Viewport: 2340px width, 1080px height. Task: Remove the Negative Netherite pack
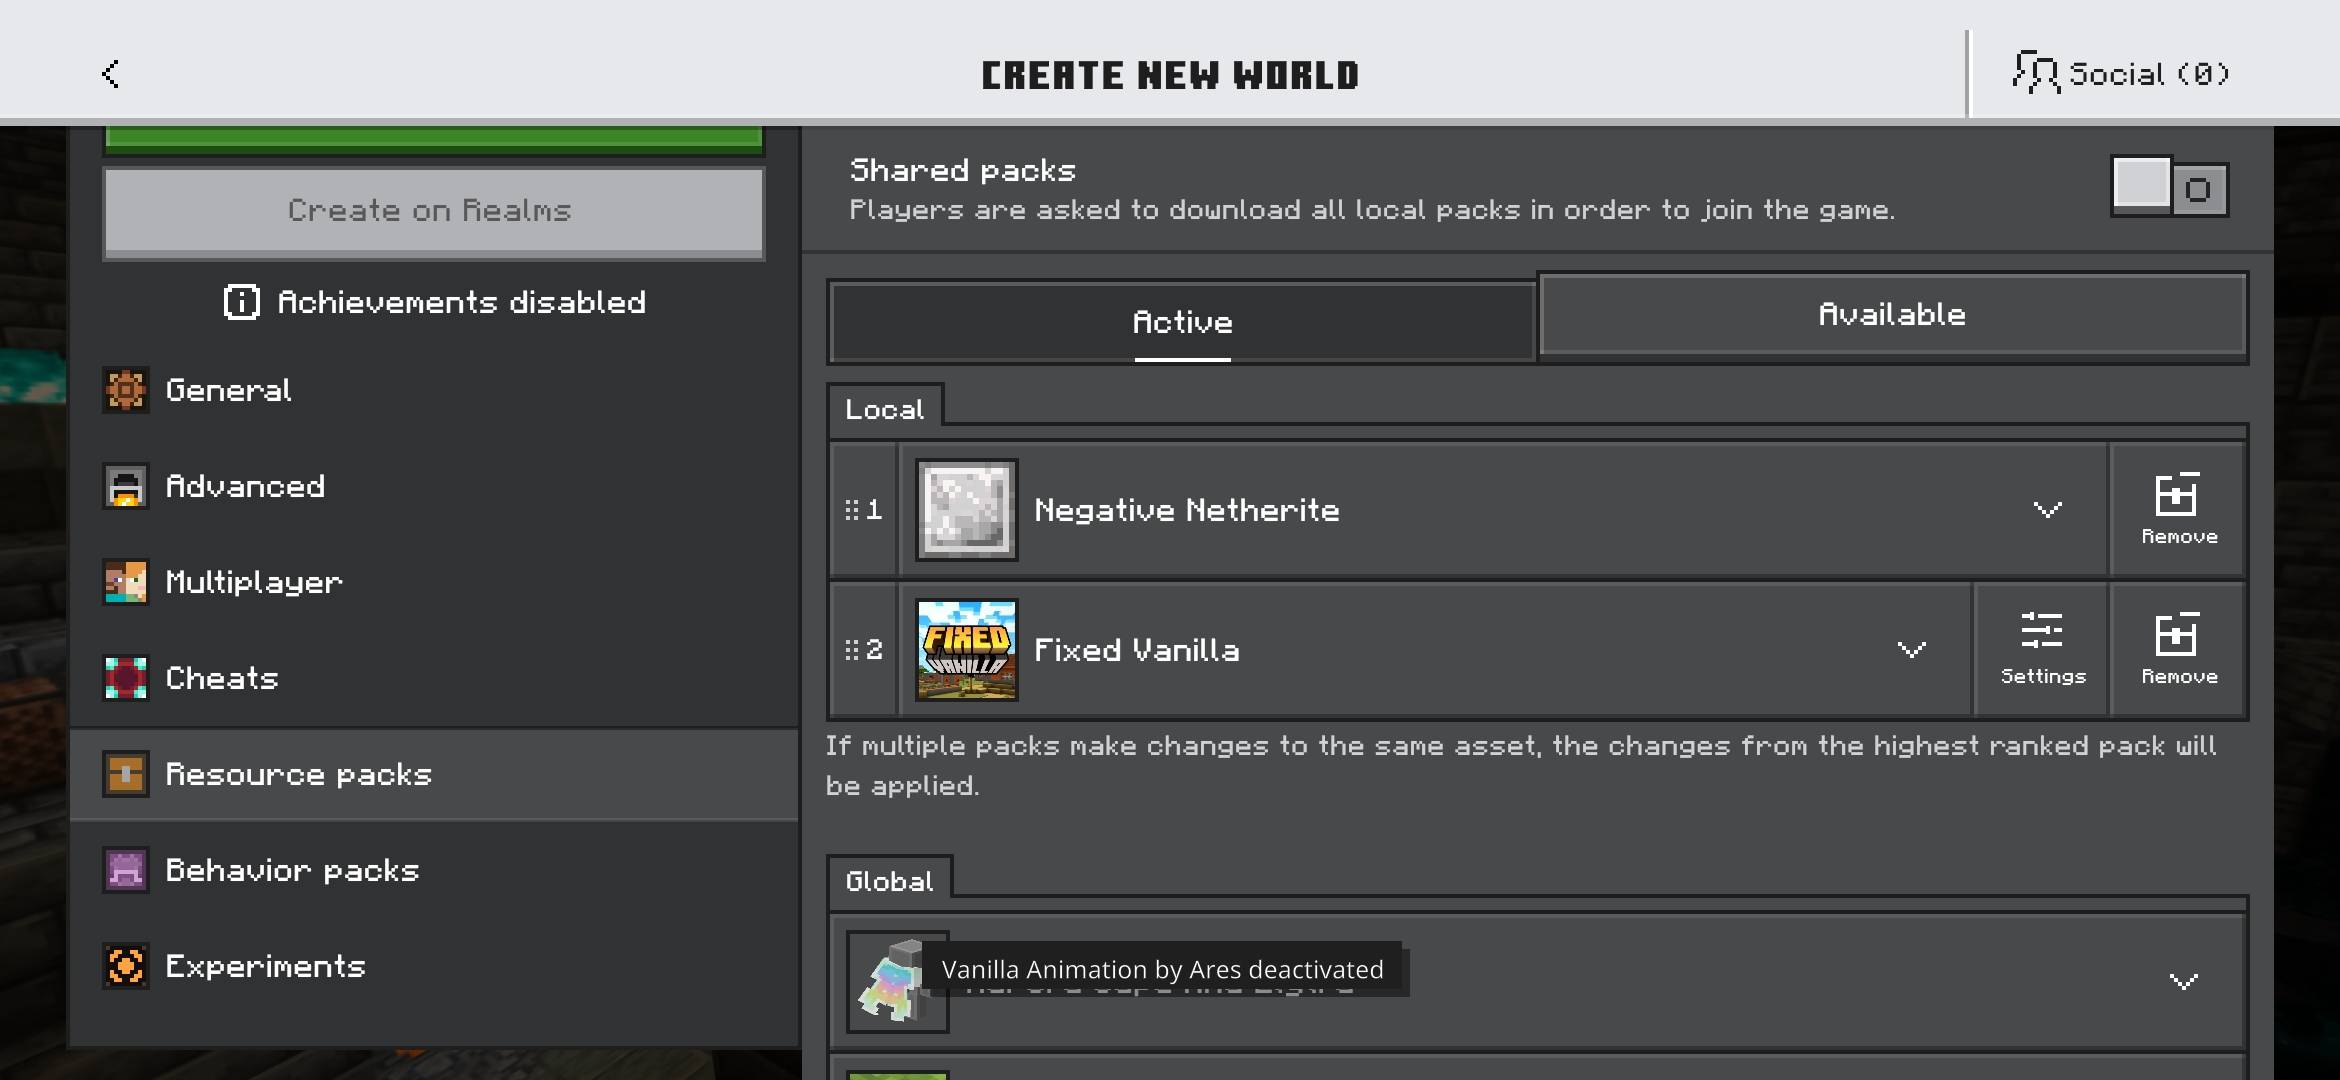[2178, 510]
